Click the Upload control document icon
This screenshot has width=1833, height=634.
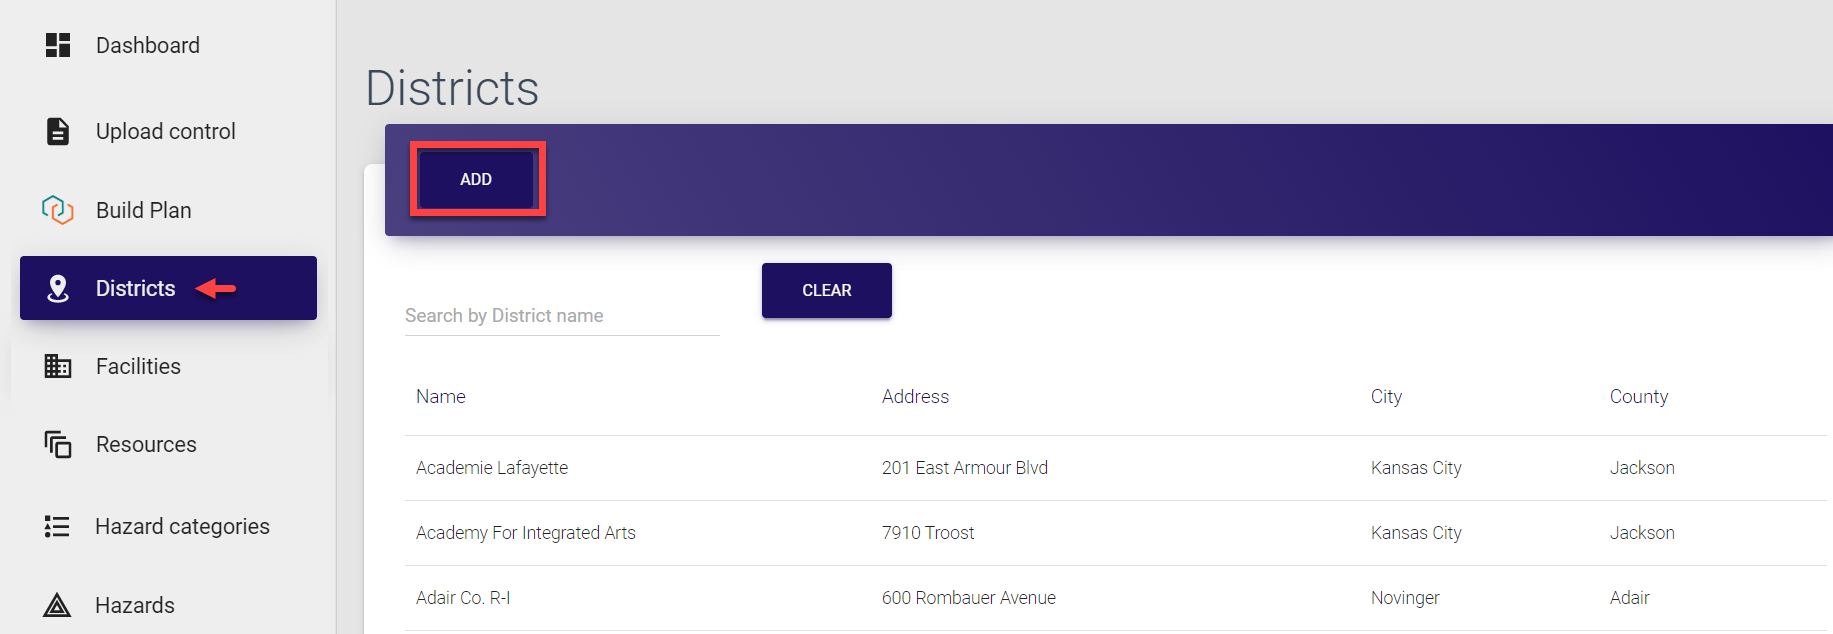(58, 131)
